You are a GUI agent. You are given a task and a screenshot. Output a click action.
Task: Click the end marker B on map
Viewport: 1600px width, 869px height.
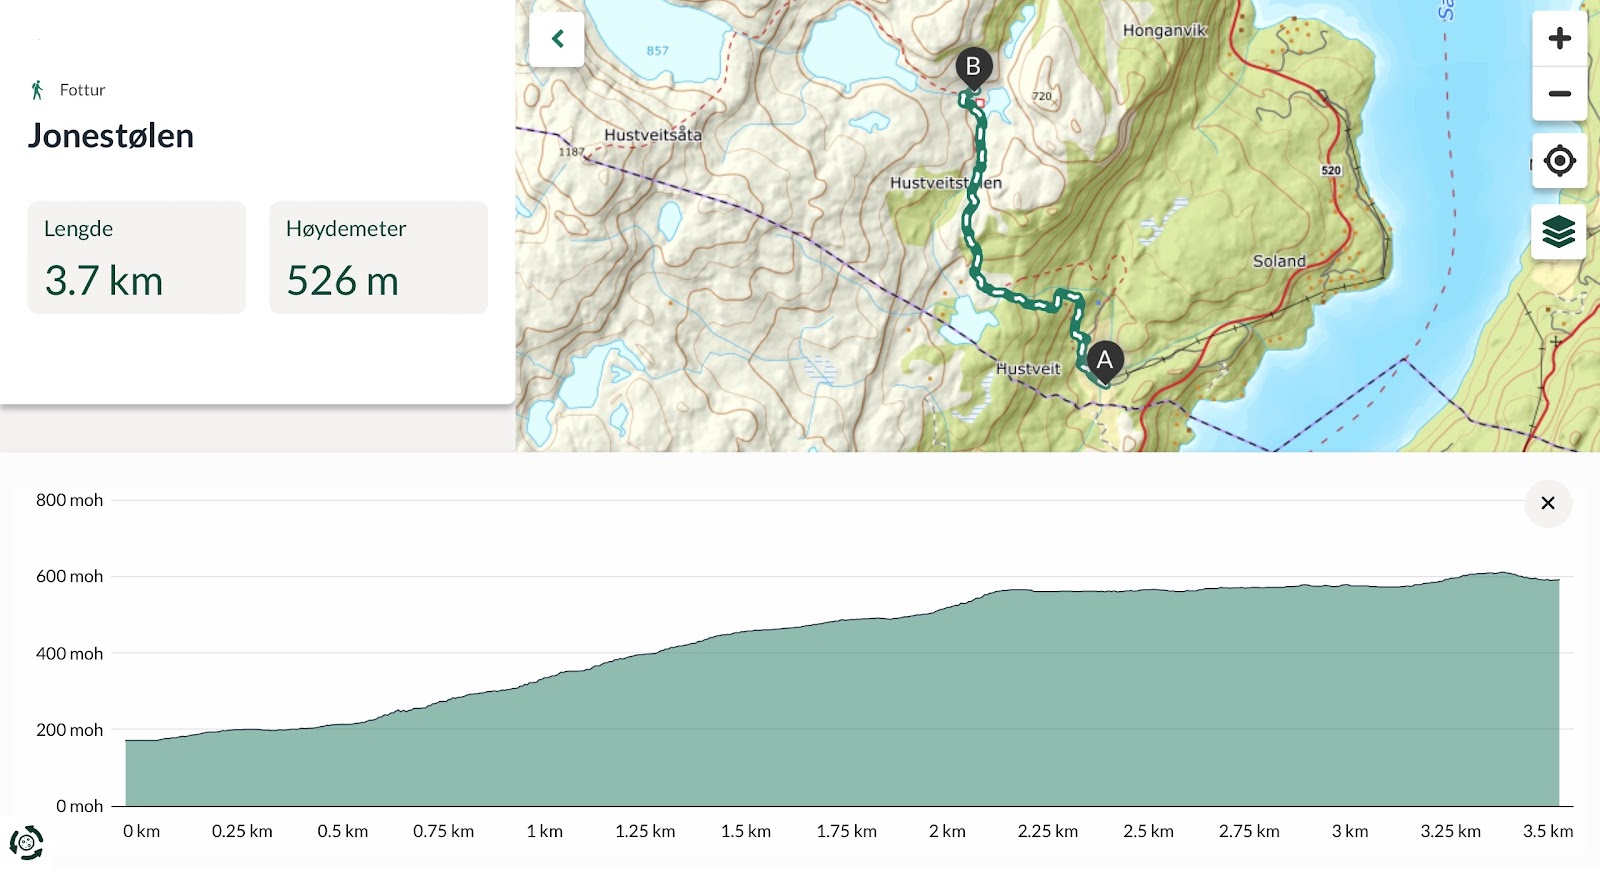pyautogui.click(x=973, y=68)
